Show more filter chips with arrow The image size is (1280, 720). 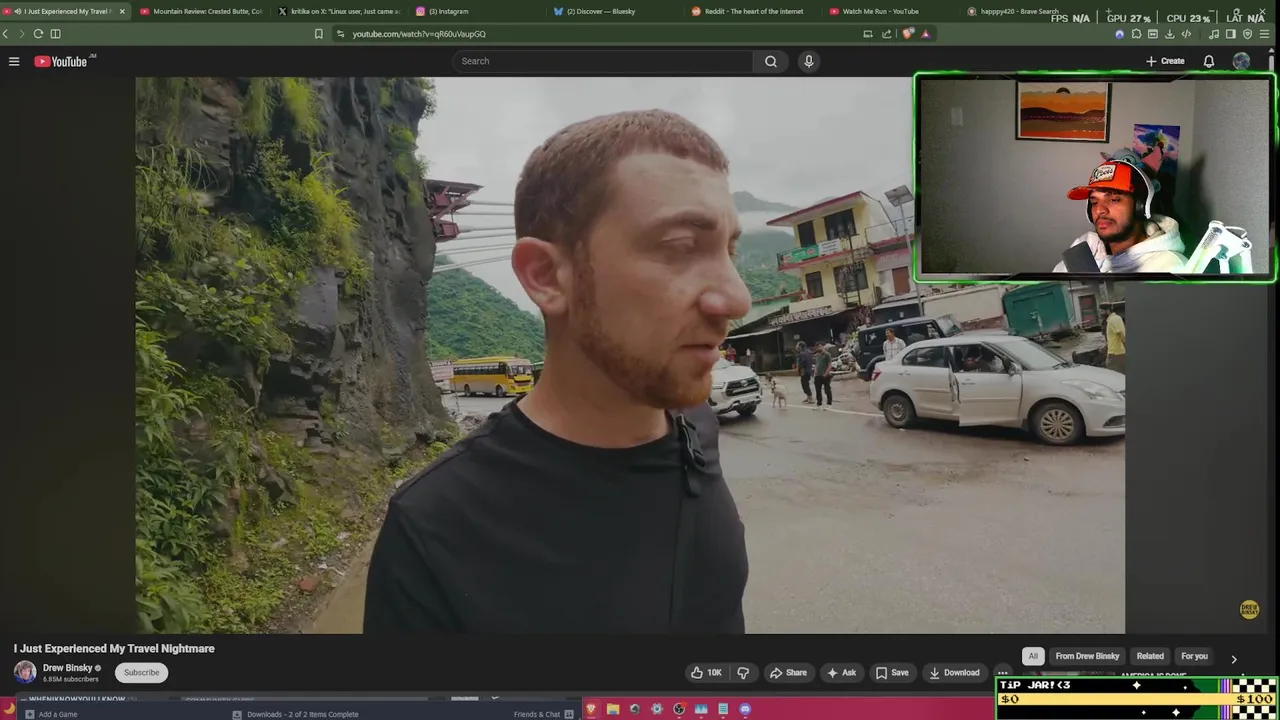coord(1233,659)
